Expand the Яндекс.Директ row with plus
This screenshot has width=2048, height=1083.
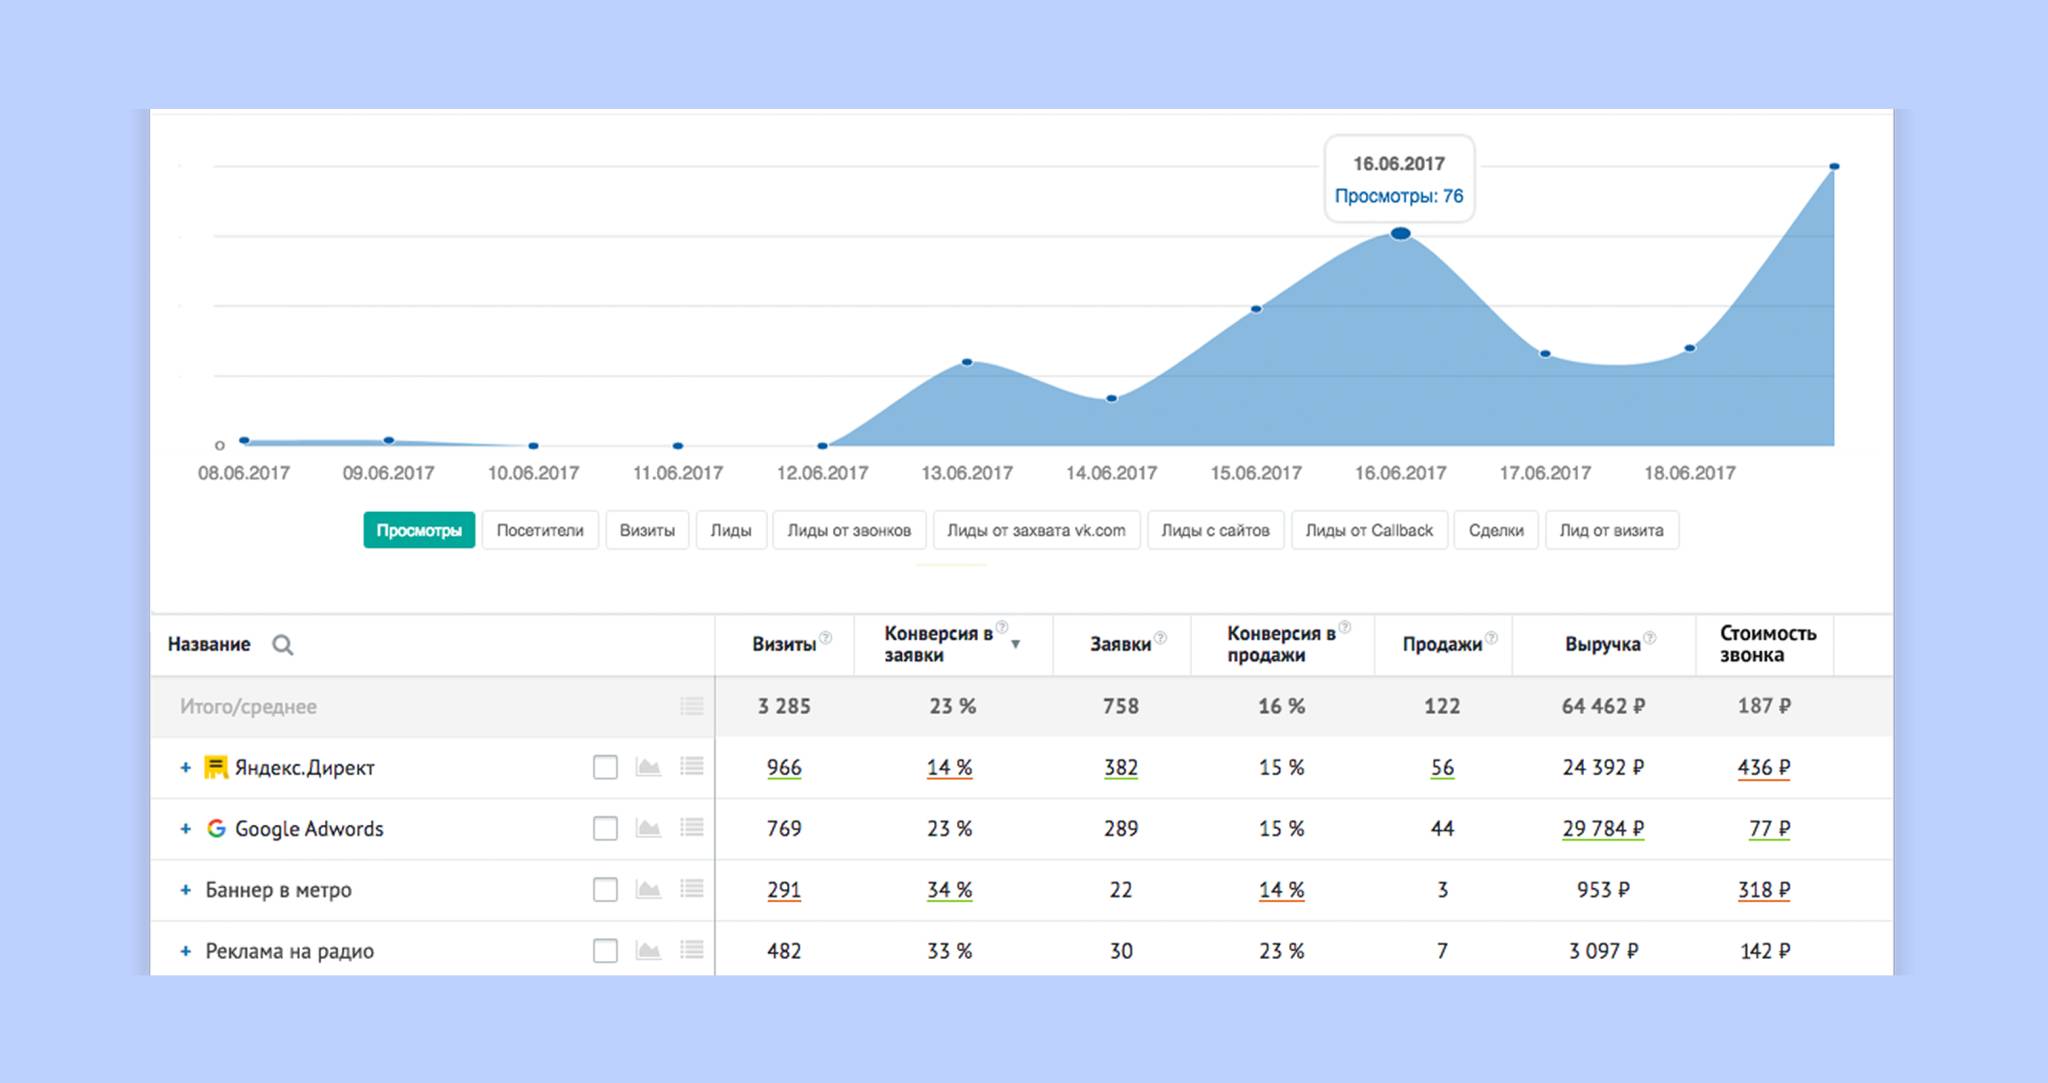pos(185,767)
